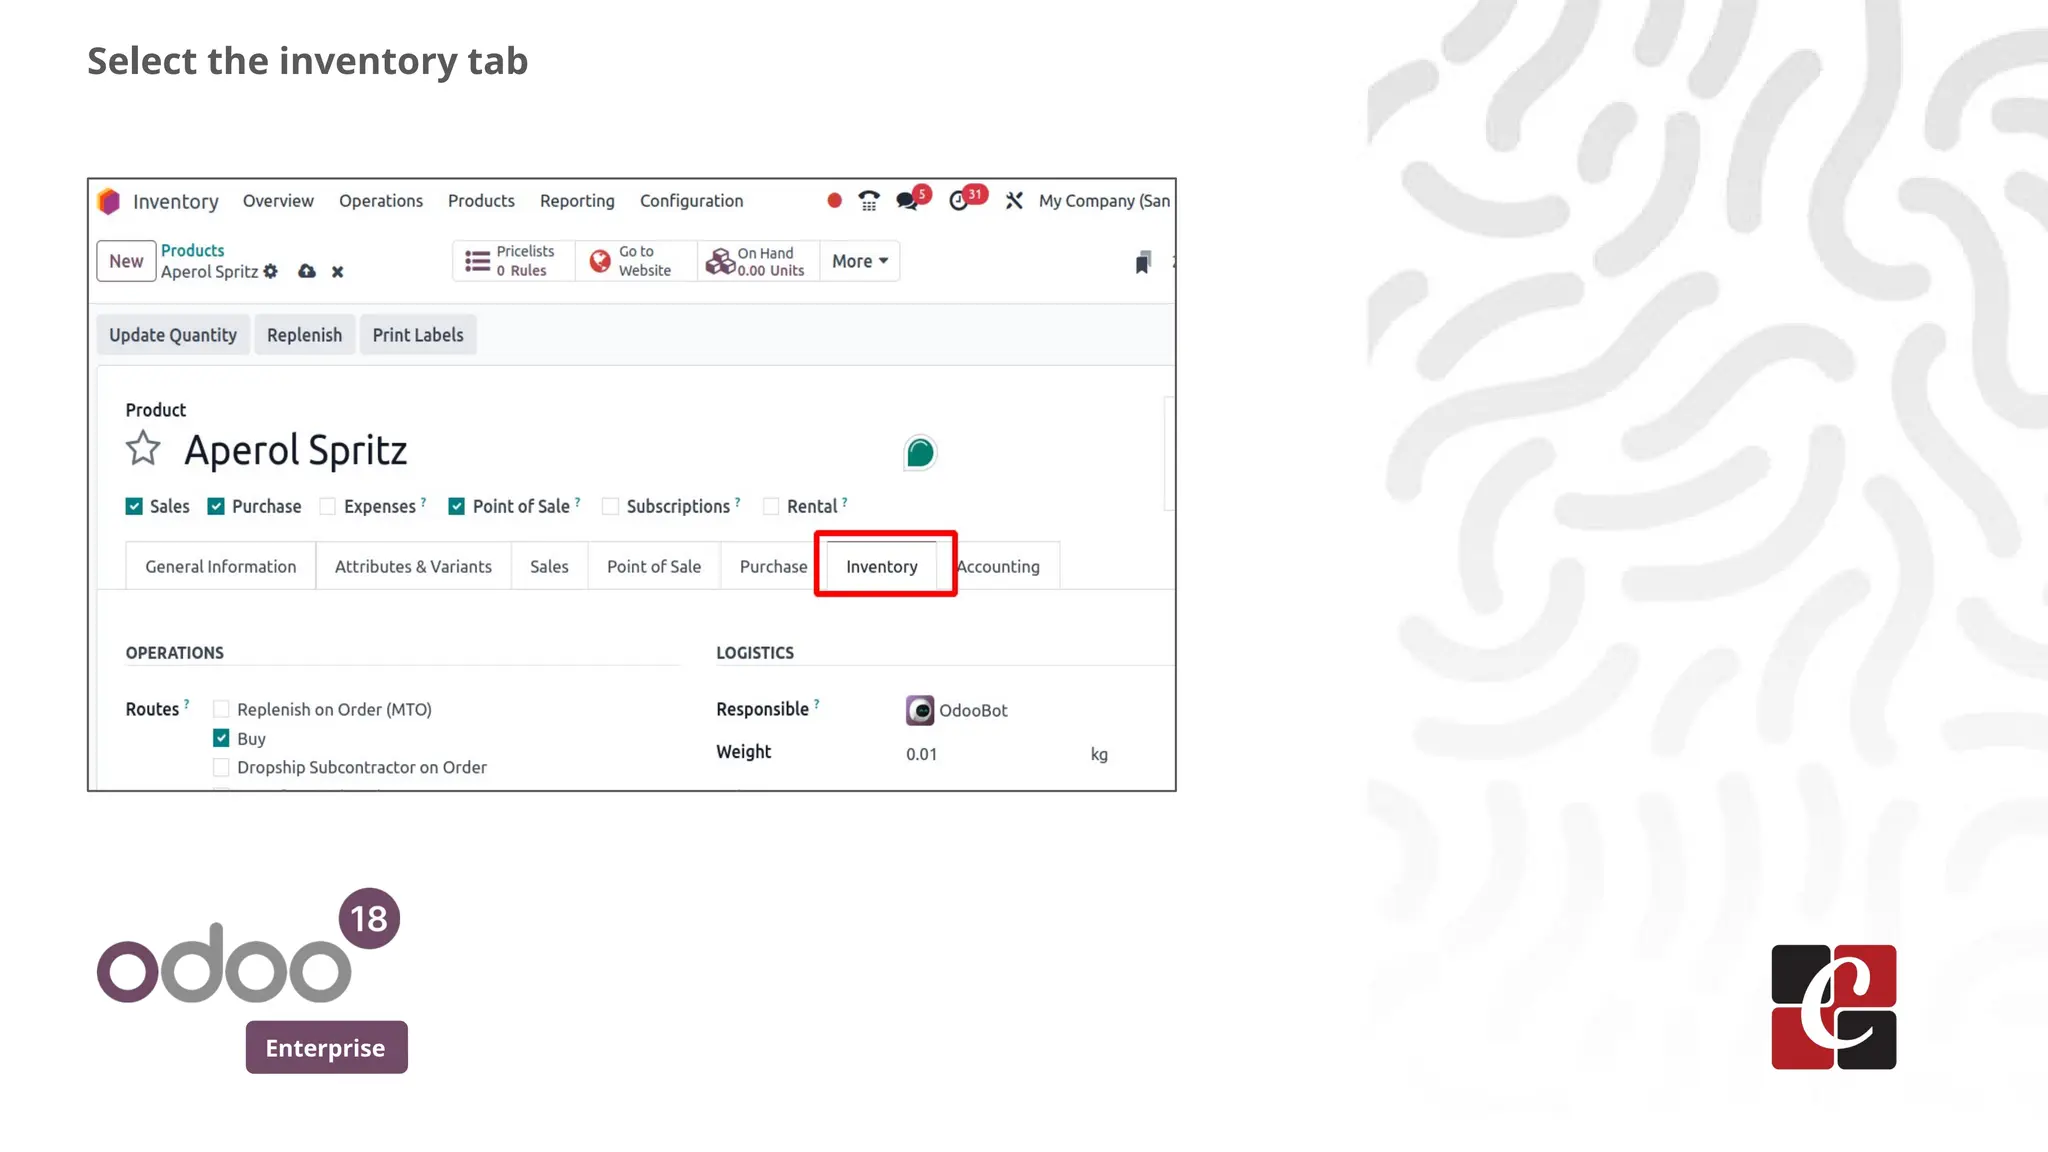Open the My Company switcher
2048x1152 pixels.
(x=1104, y=201)
